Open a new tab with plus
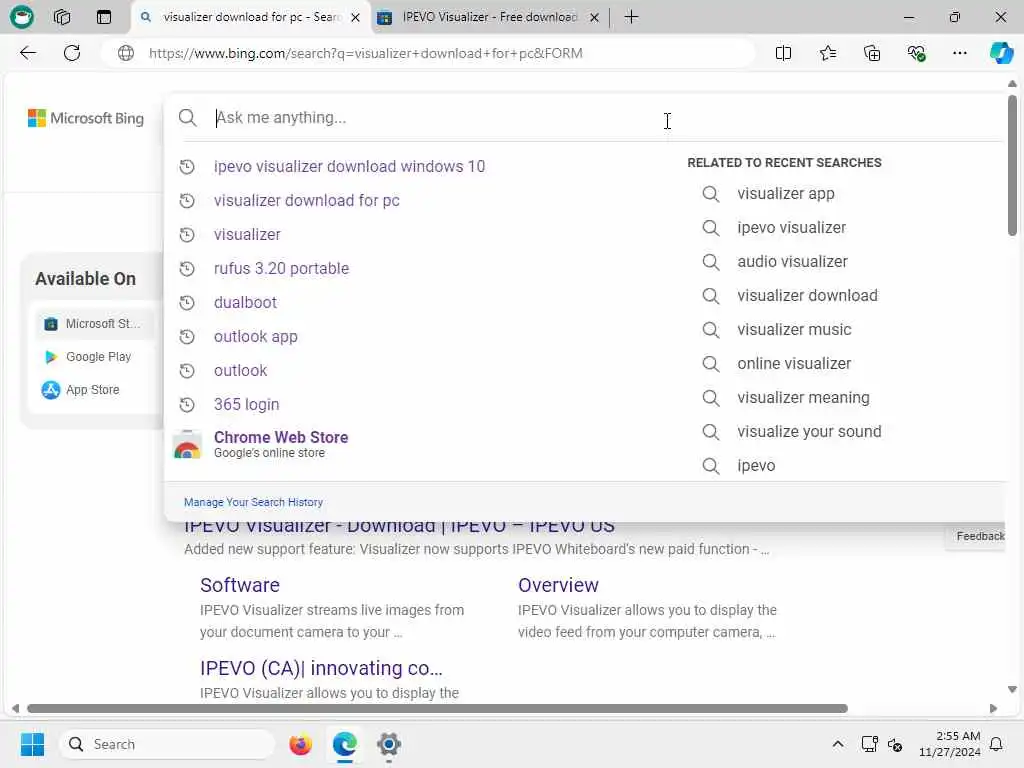The height and width of the screenshot is (768, 1024). tap(631, 17)
